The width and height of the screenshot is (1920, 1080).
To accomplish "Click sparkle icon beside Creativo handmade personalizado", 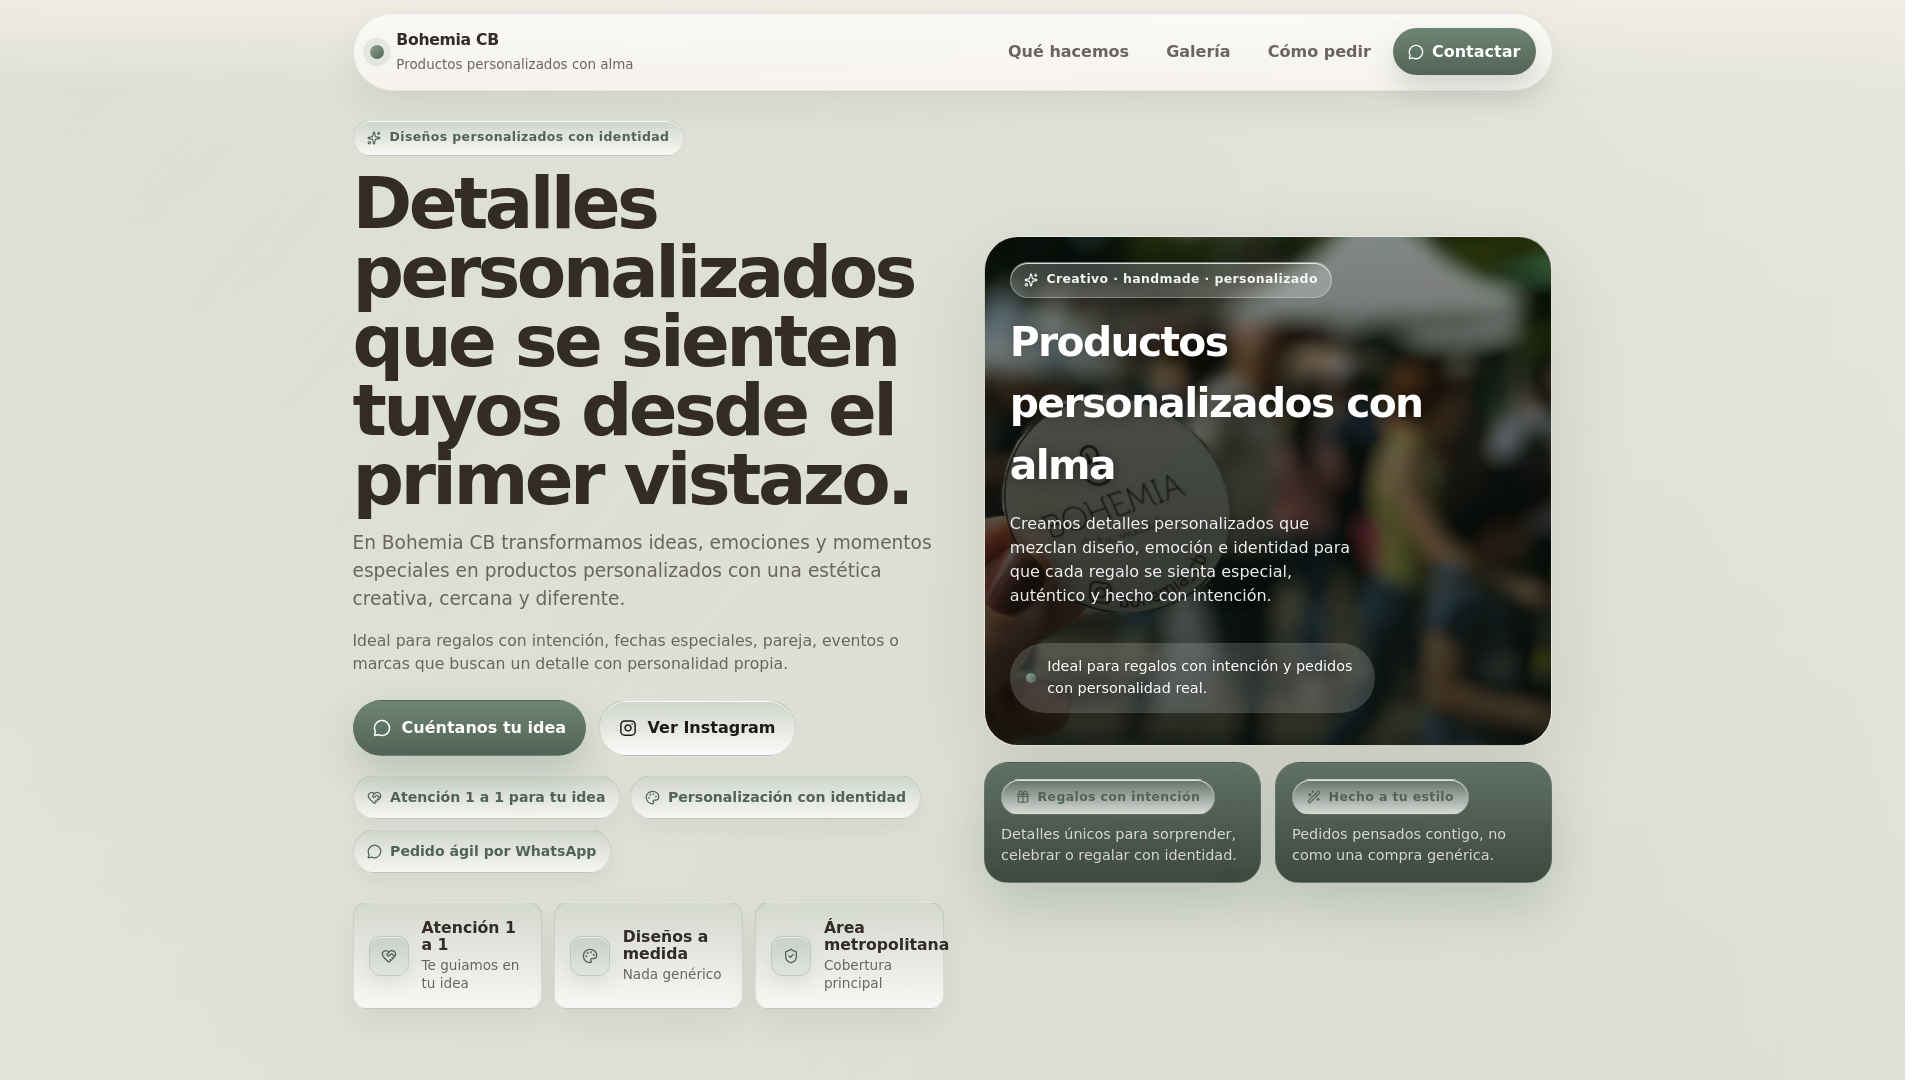I will (1031, 280).
